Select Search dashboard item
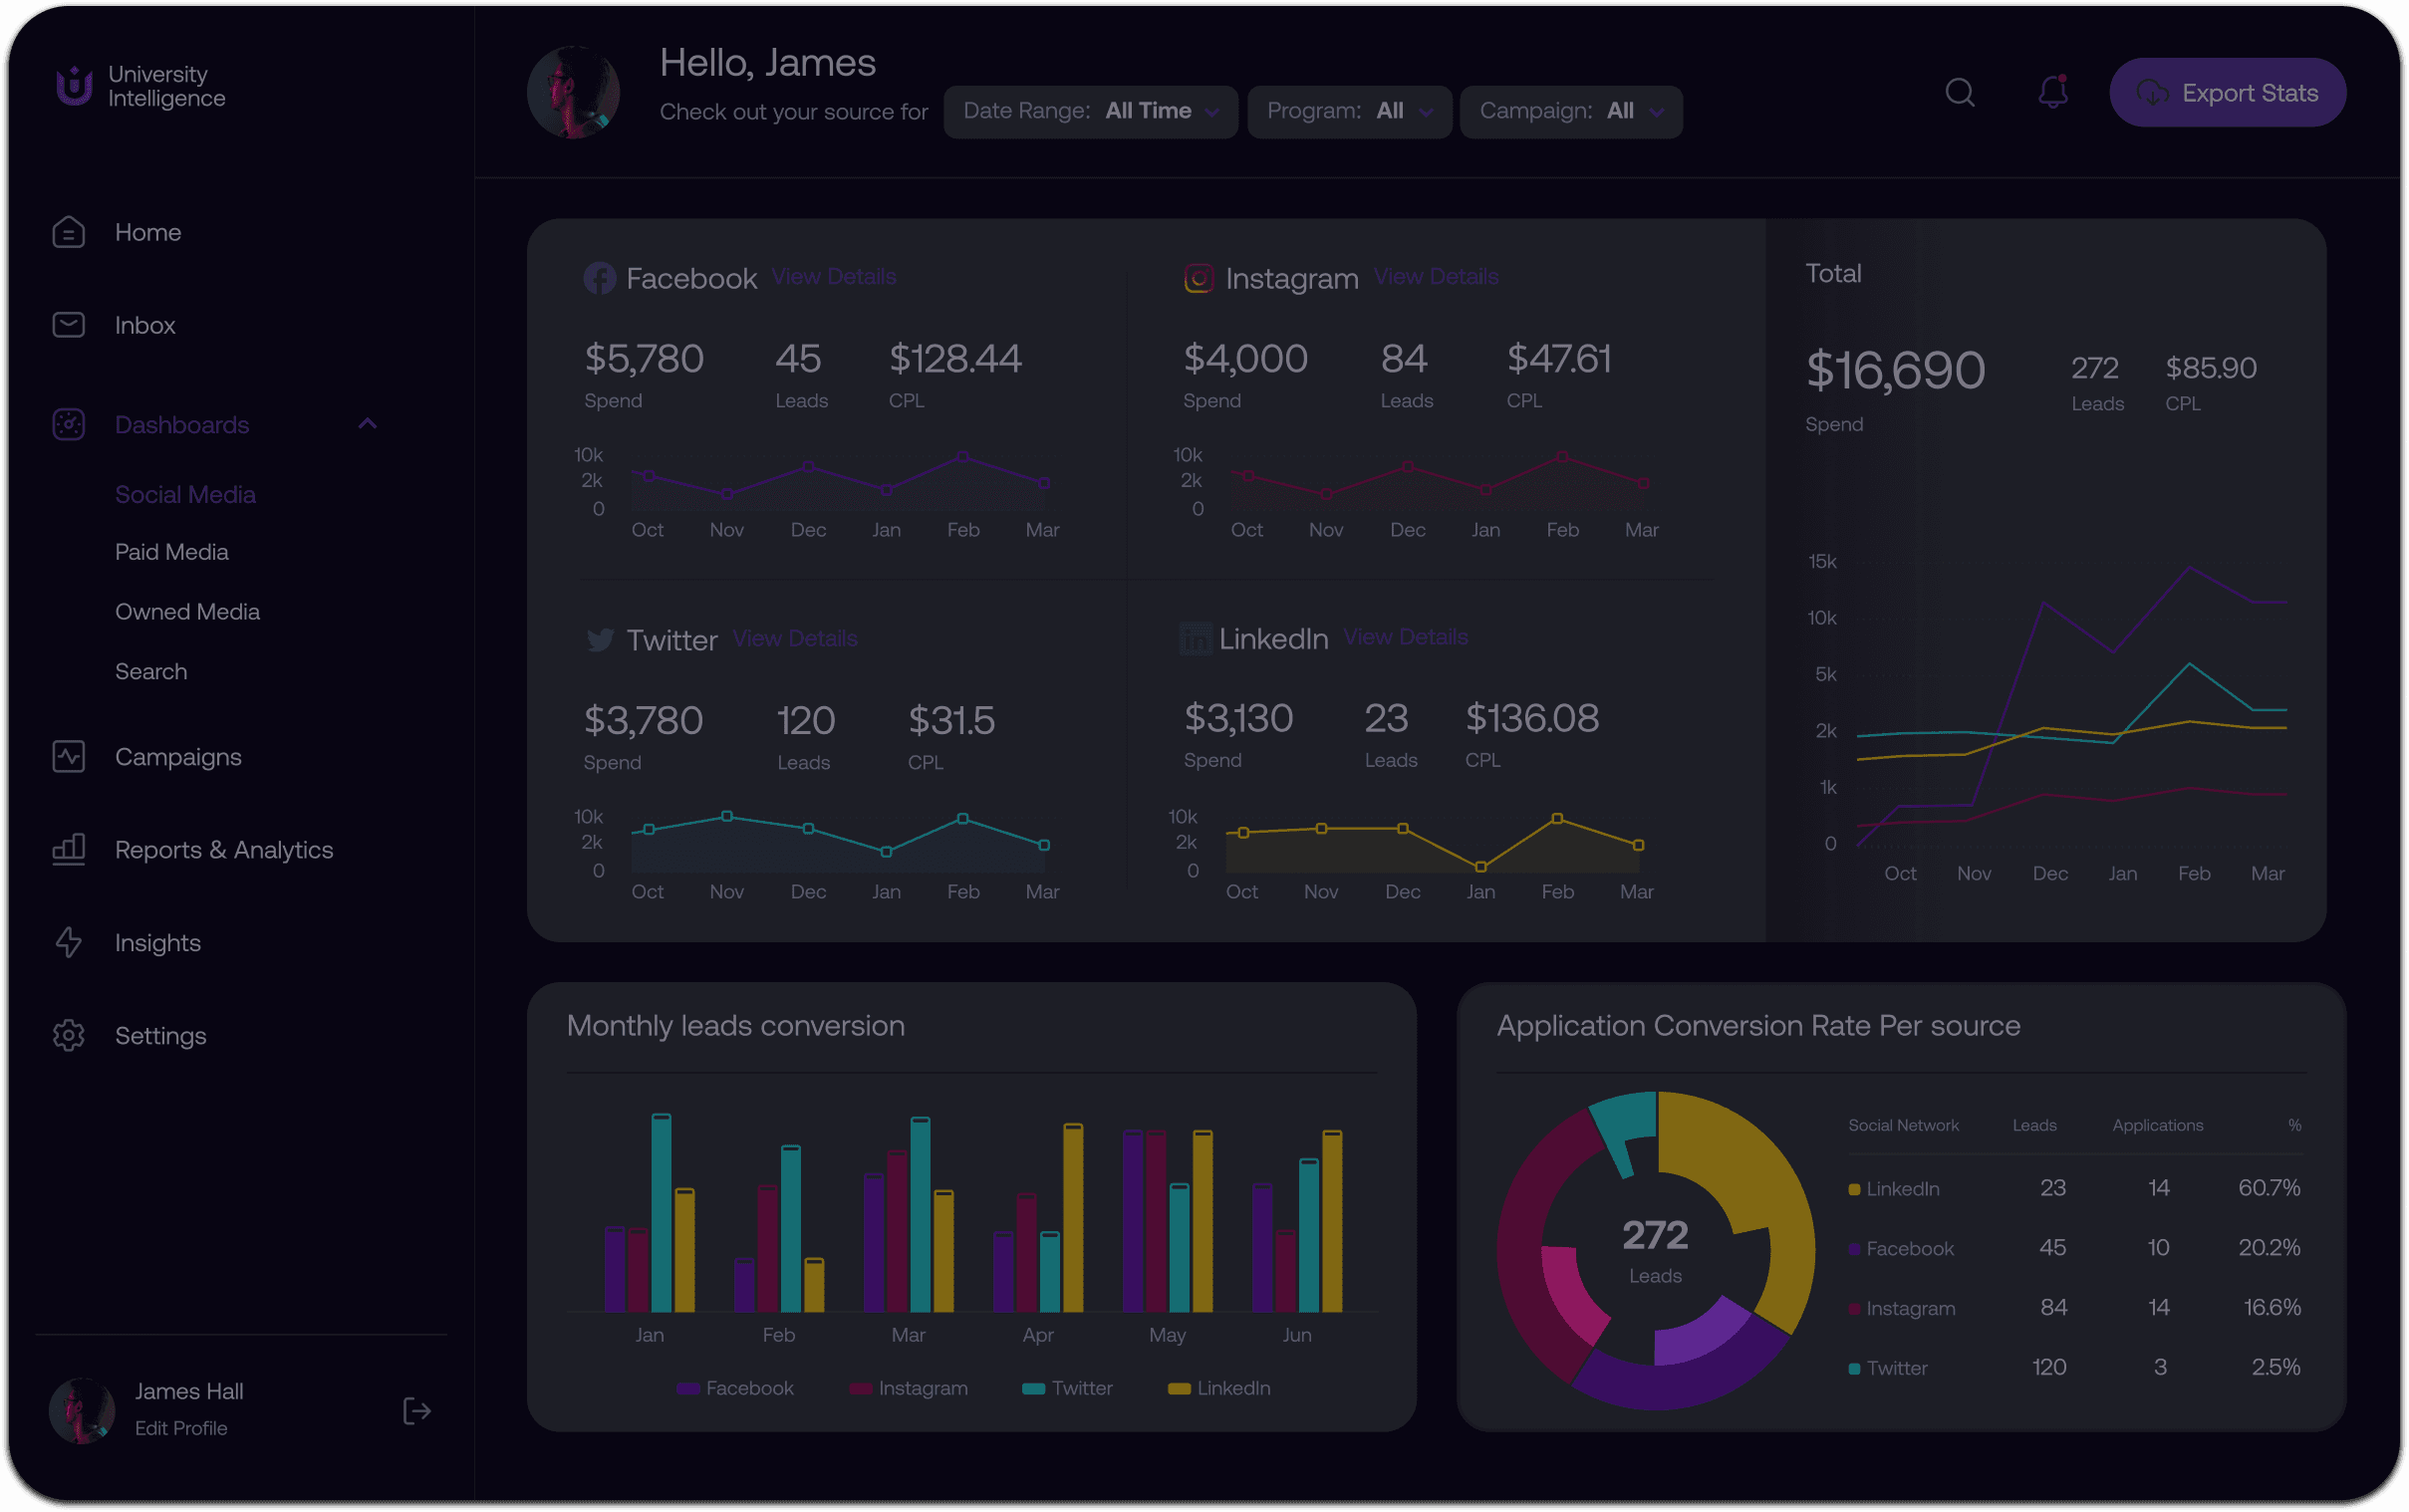 (x=150, y=672)
